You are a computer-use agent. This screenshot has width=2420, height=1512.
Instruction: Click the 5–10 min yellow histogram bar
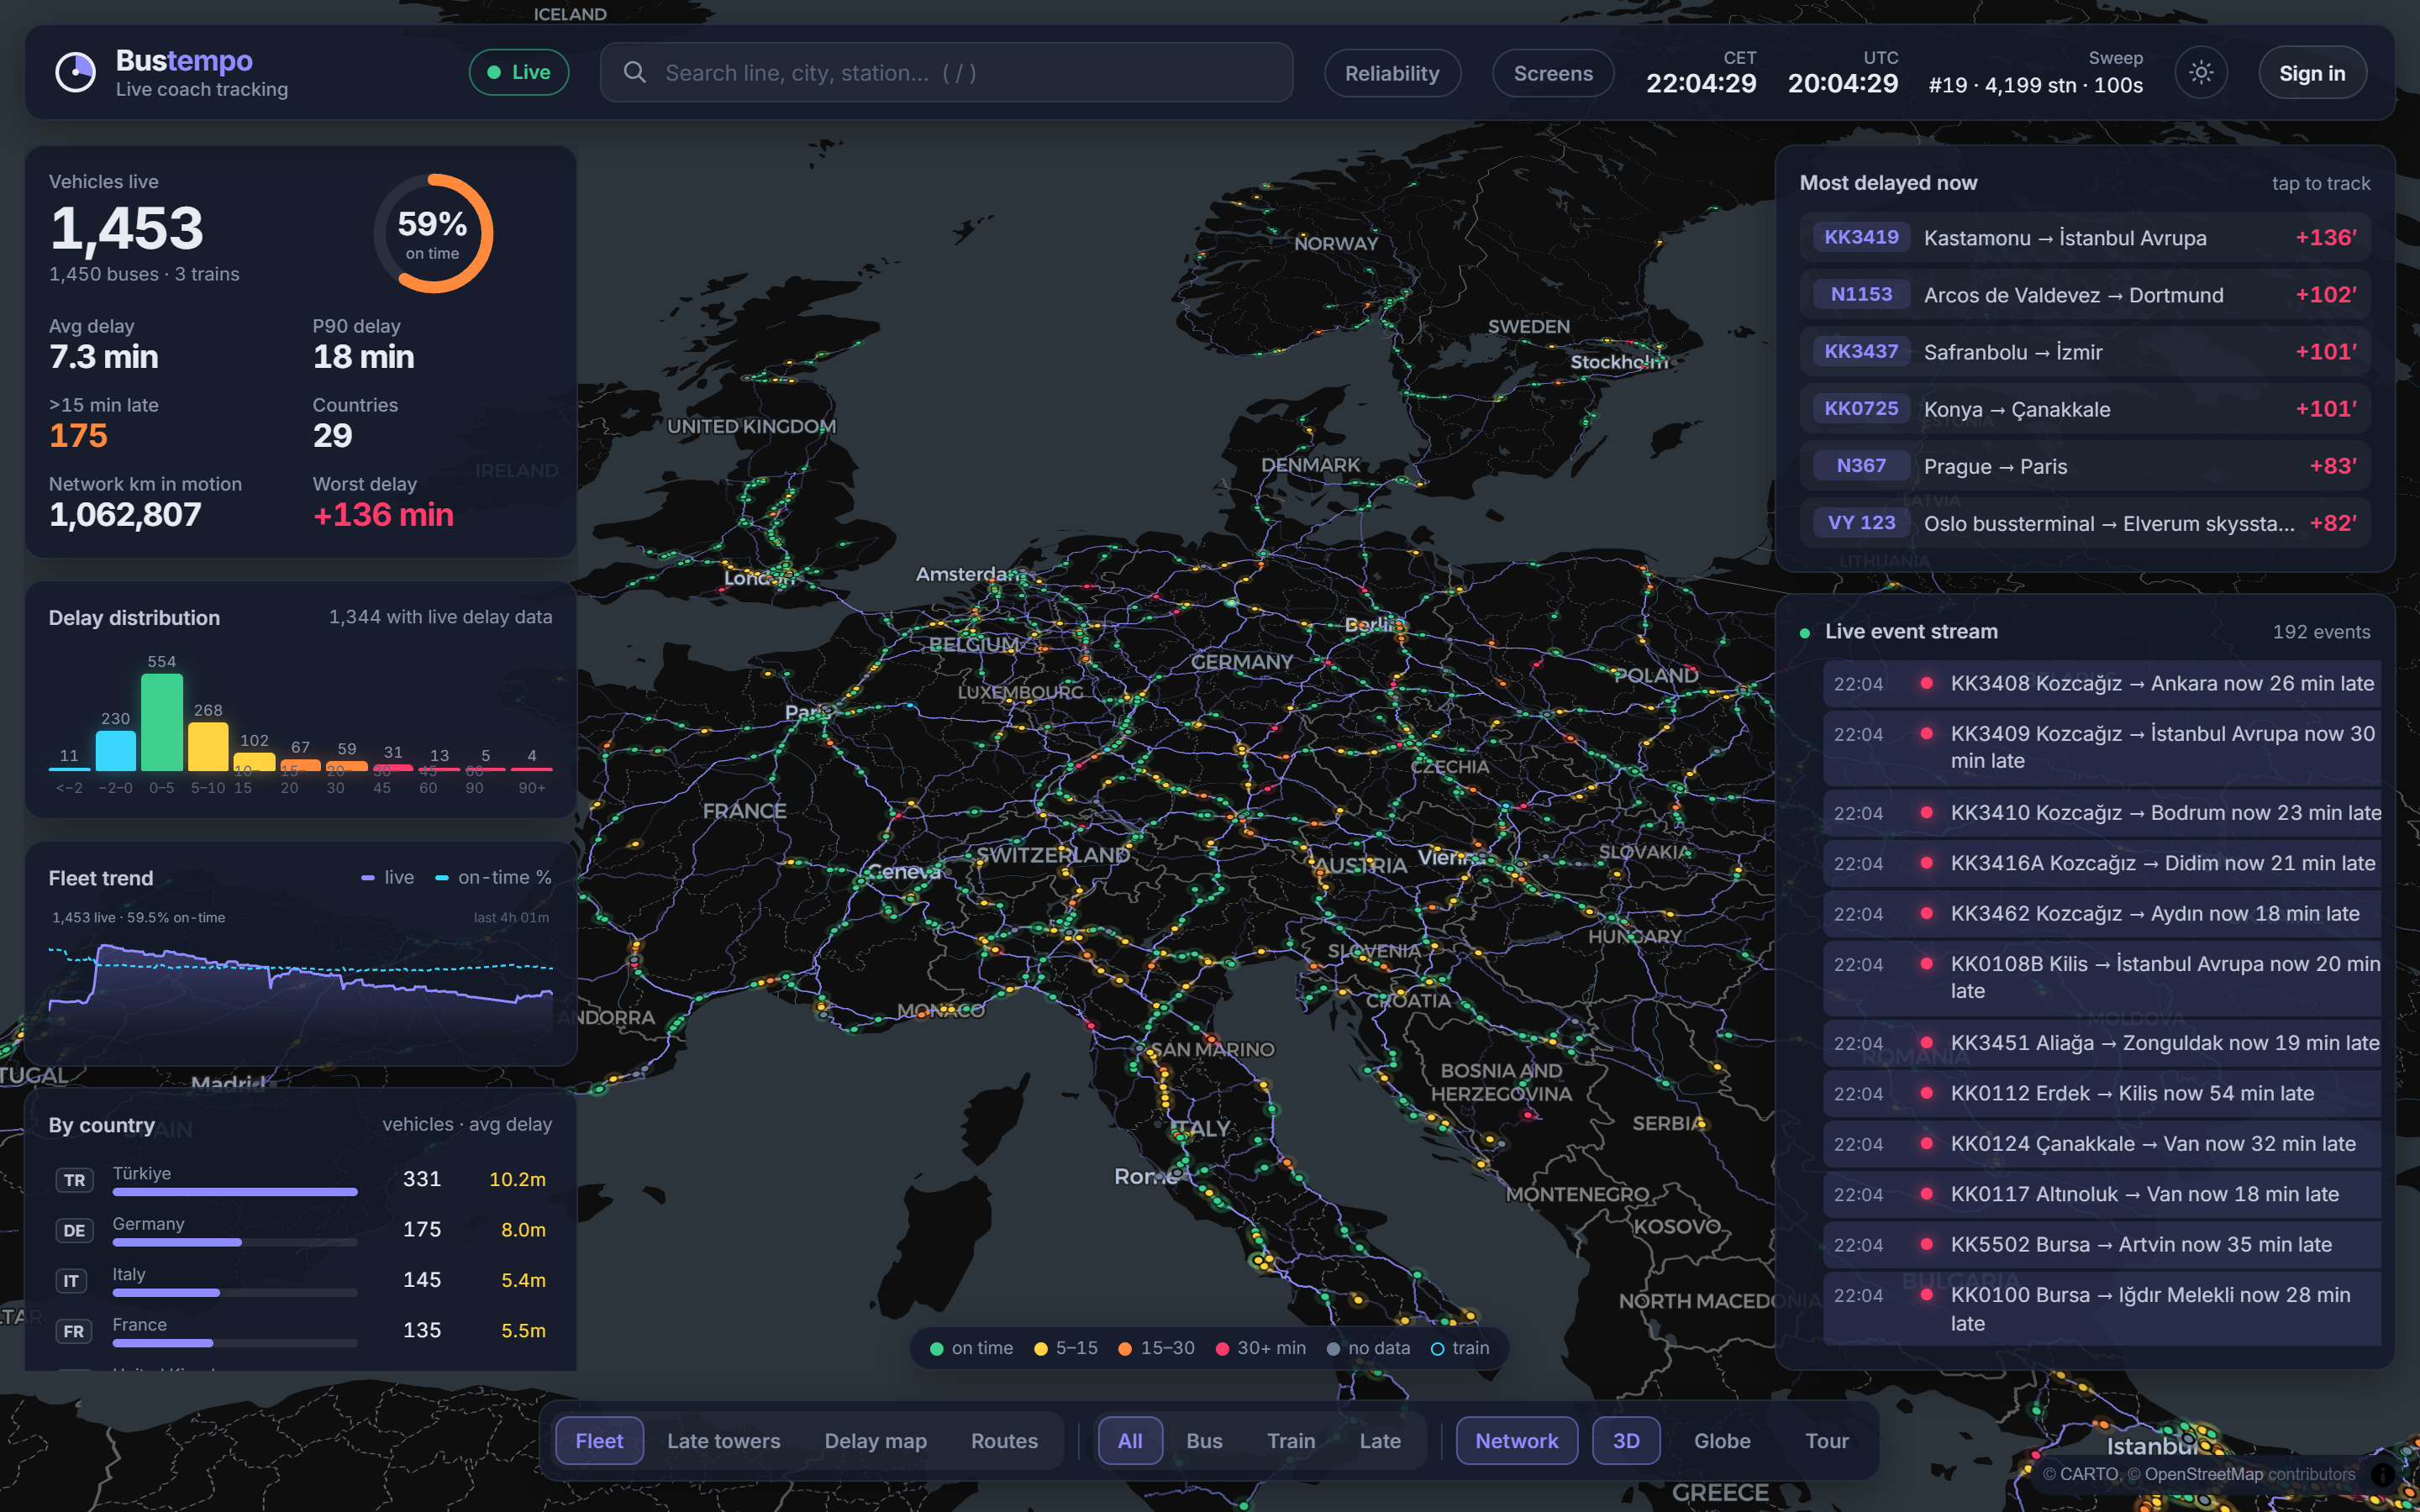tap(208, 746)
